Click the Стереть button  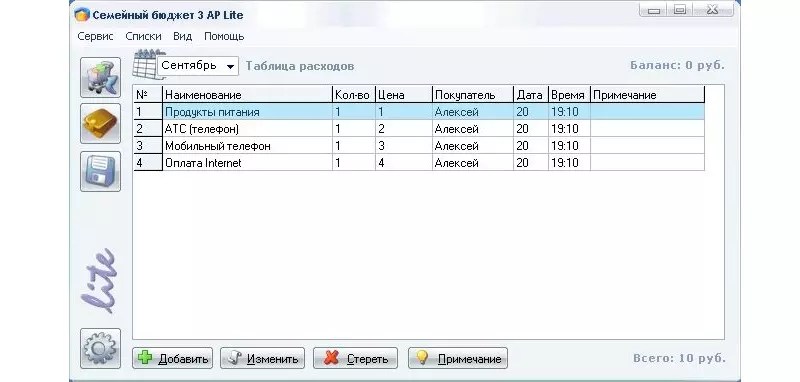point(355,358)
